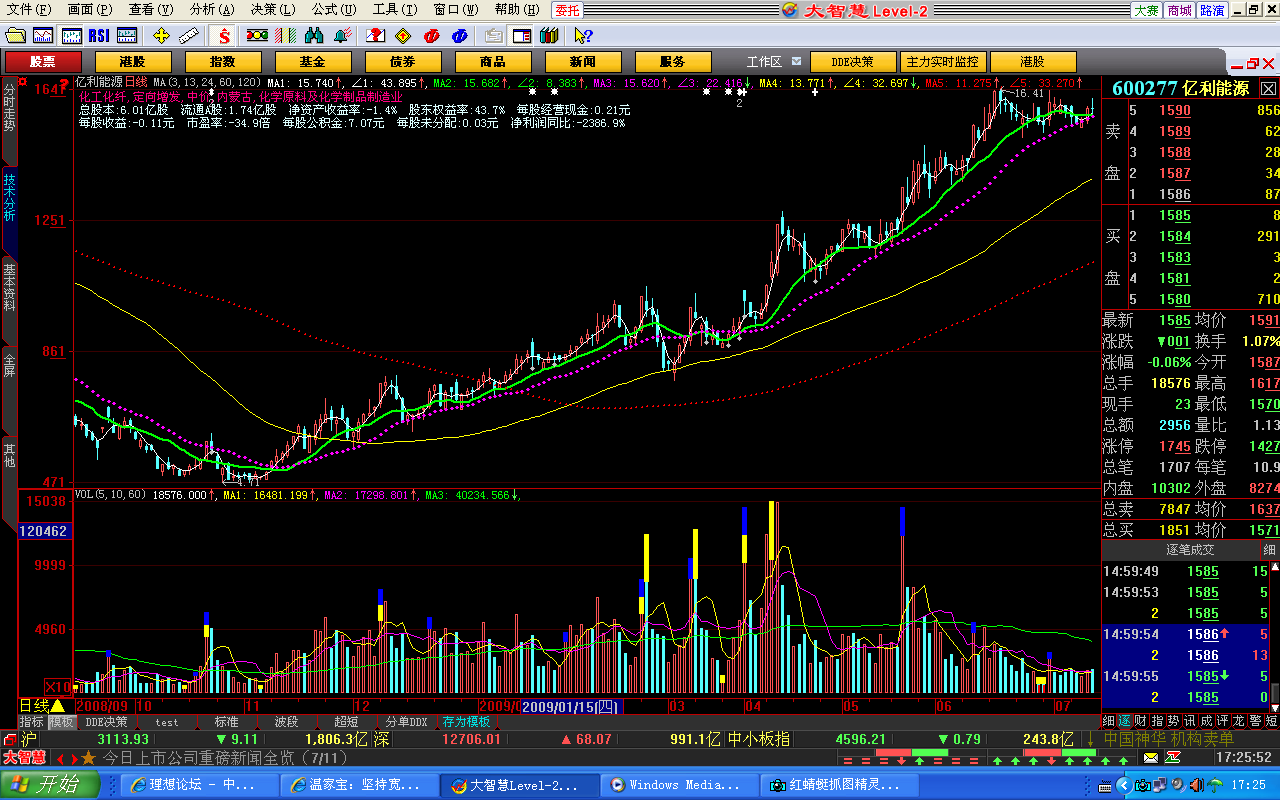Select the 波段 template tab
Screen dimensions: 1280x800
(286, 722)
